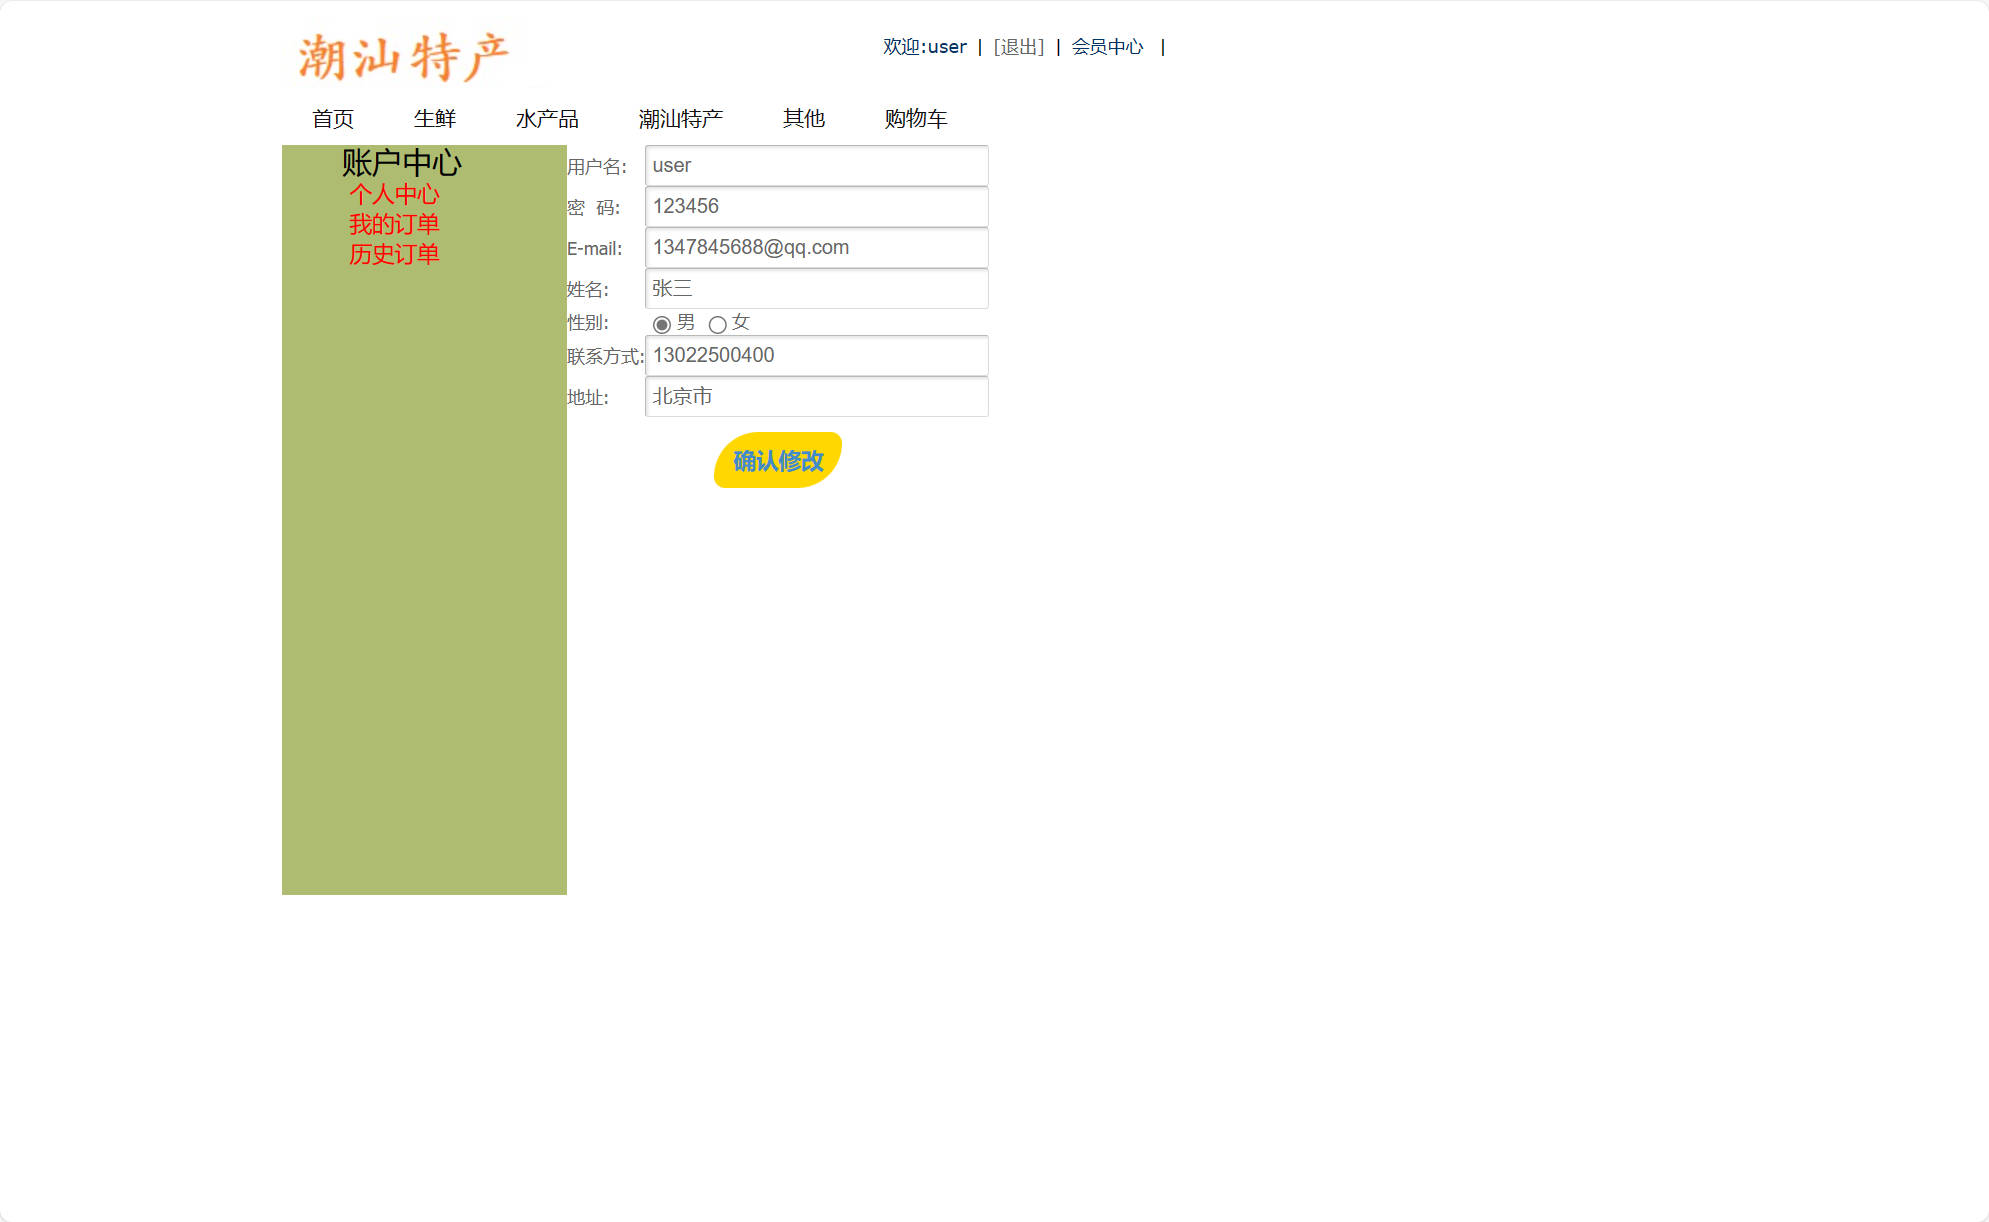Image resolution: width=1989 pixels, height=1222 pixels.
Task: Select the 女 gender radio button
Action: click(x=718, y=325)
